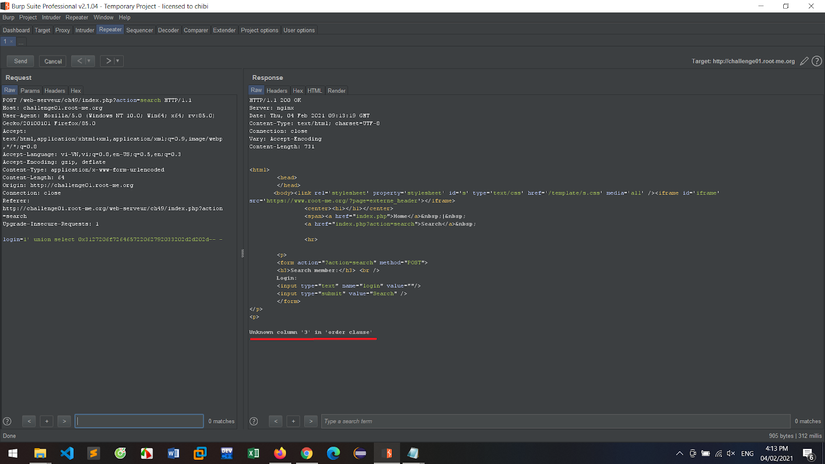Viewport: 825px width, 464px height.
Task: Open Firefox from the taskbar
Action: coord(280,453)
